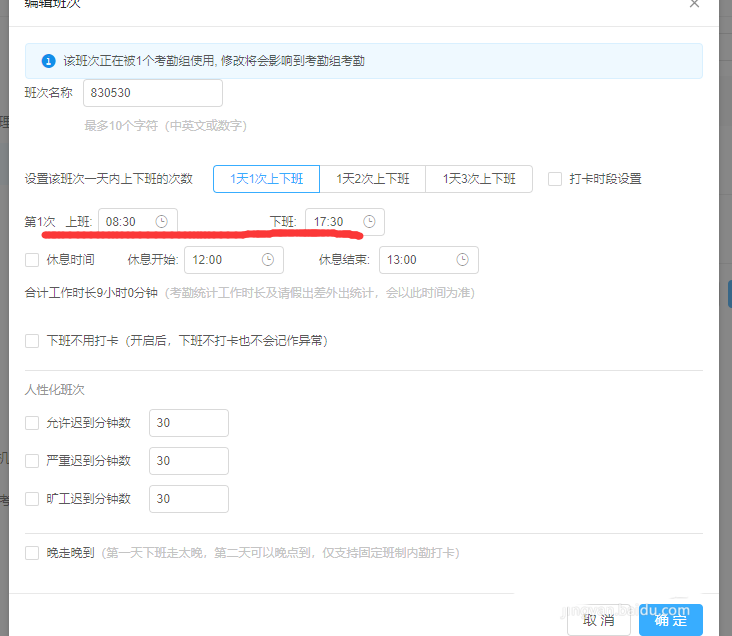732x636 pixels.
Task: Click clock icon in 上班 time field
Action: (162, 221)
